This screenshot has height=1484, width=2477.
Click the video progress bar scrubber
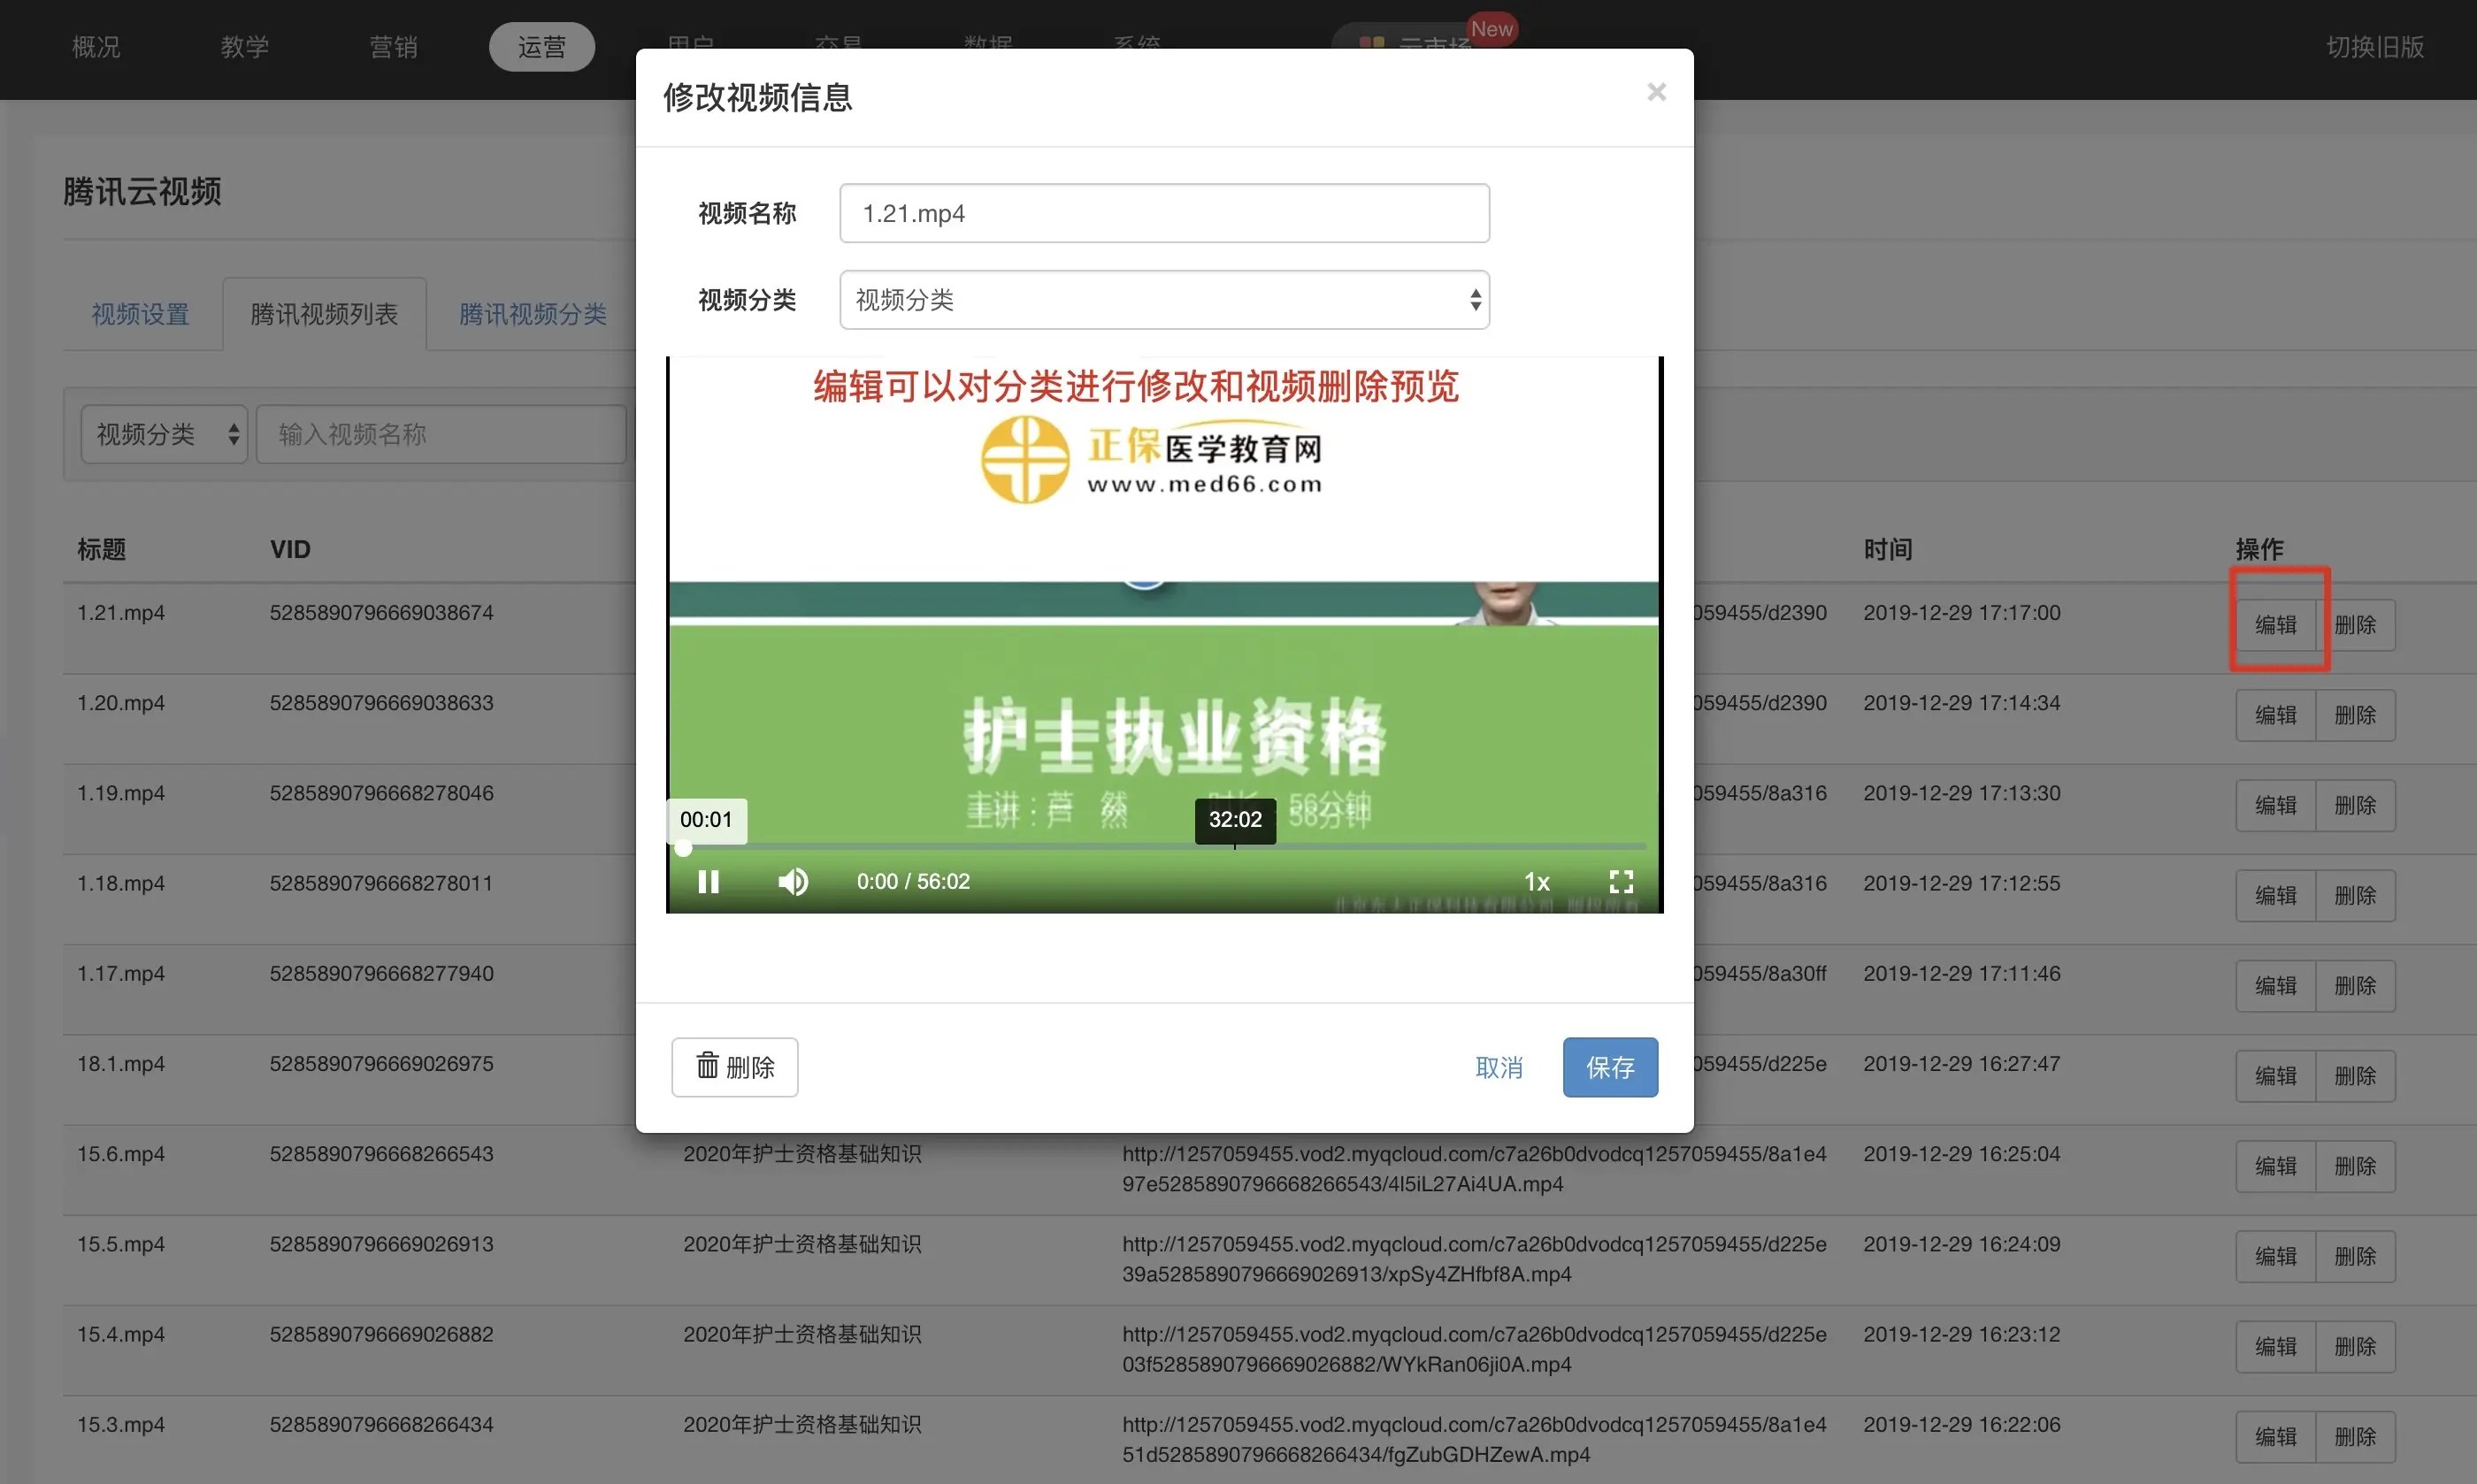683,848
